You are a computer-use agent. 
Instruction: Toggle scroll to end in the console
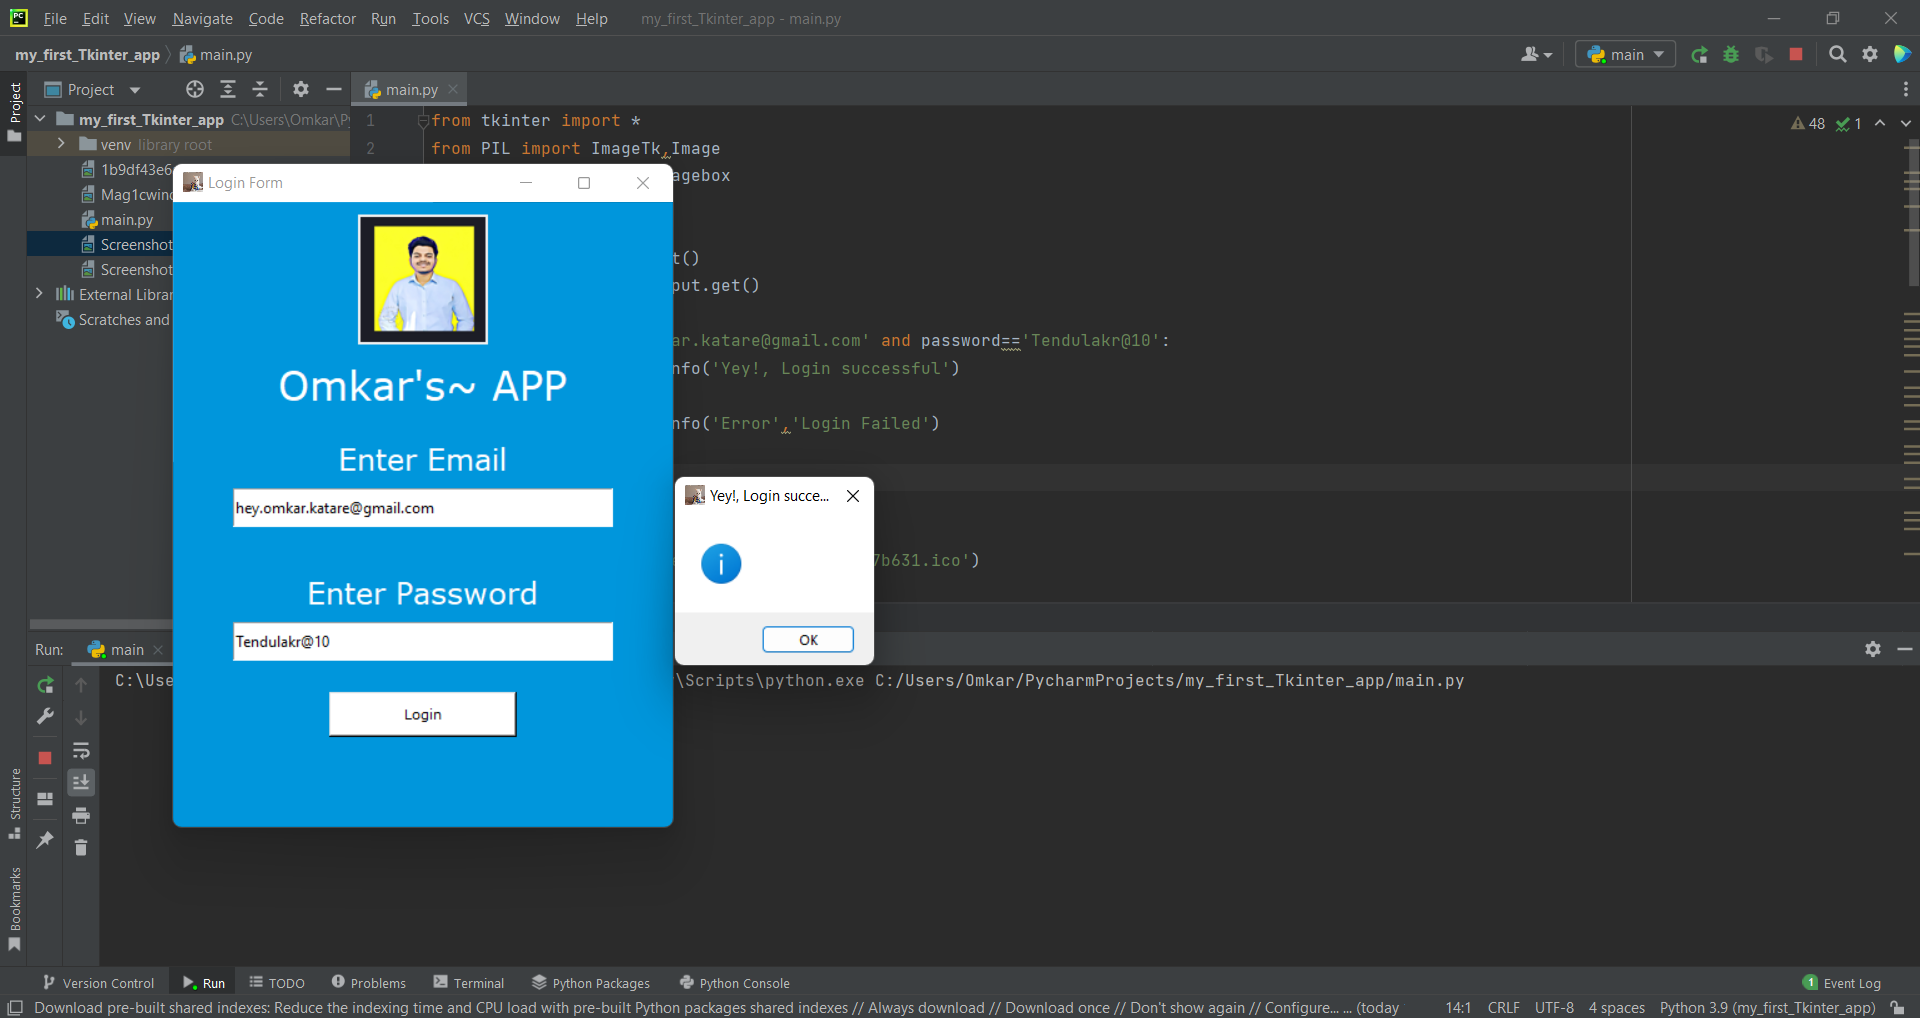click(80, 782)
